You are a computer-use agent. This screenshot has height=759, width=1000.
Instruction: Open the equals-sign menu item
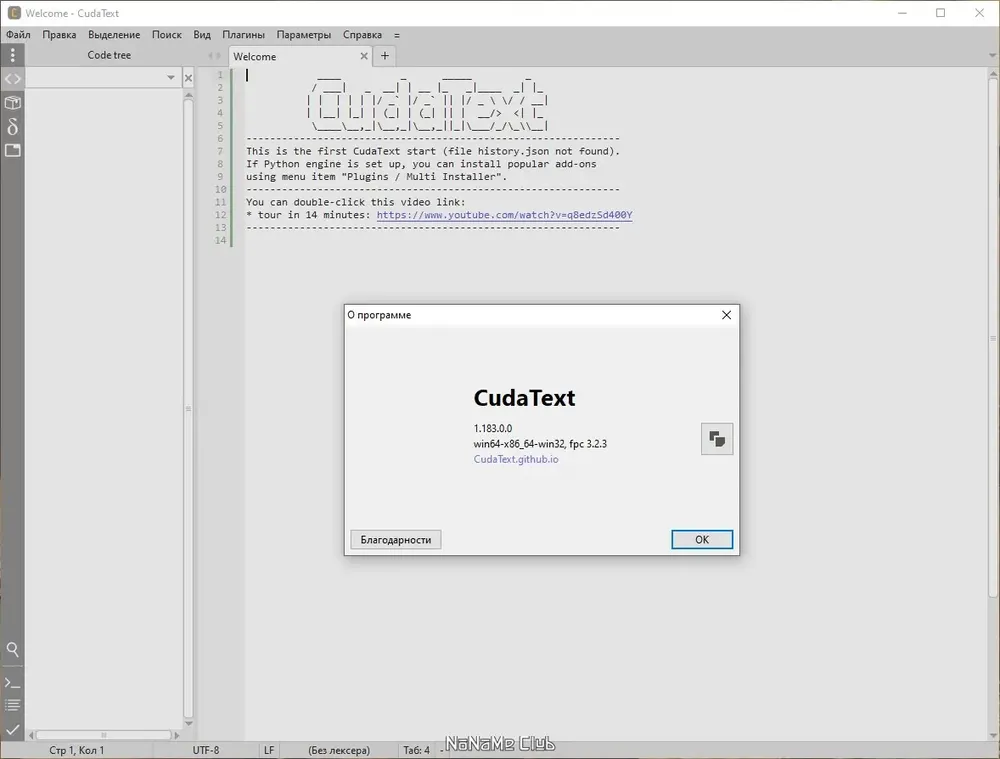click(397, 35)
